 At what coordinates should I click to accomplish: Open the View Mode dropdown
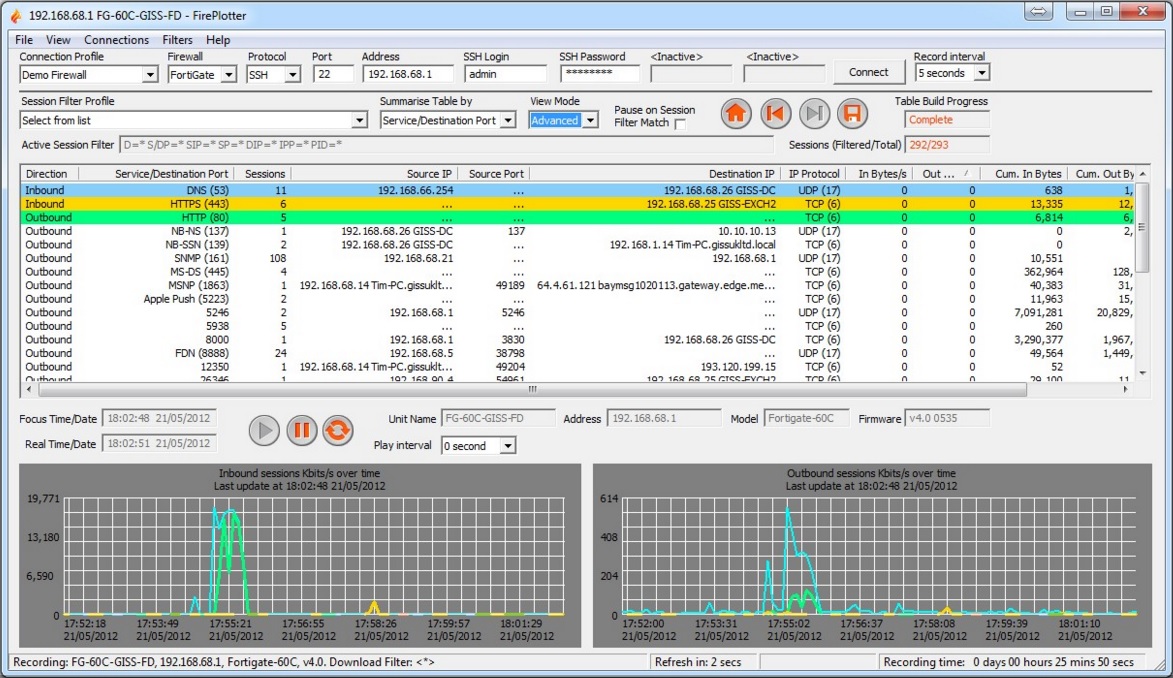(590, 121)
